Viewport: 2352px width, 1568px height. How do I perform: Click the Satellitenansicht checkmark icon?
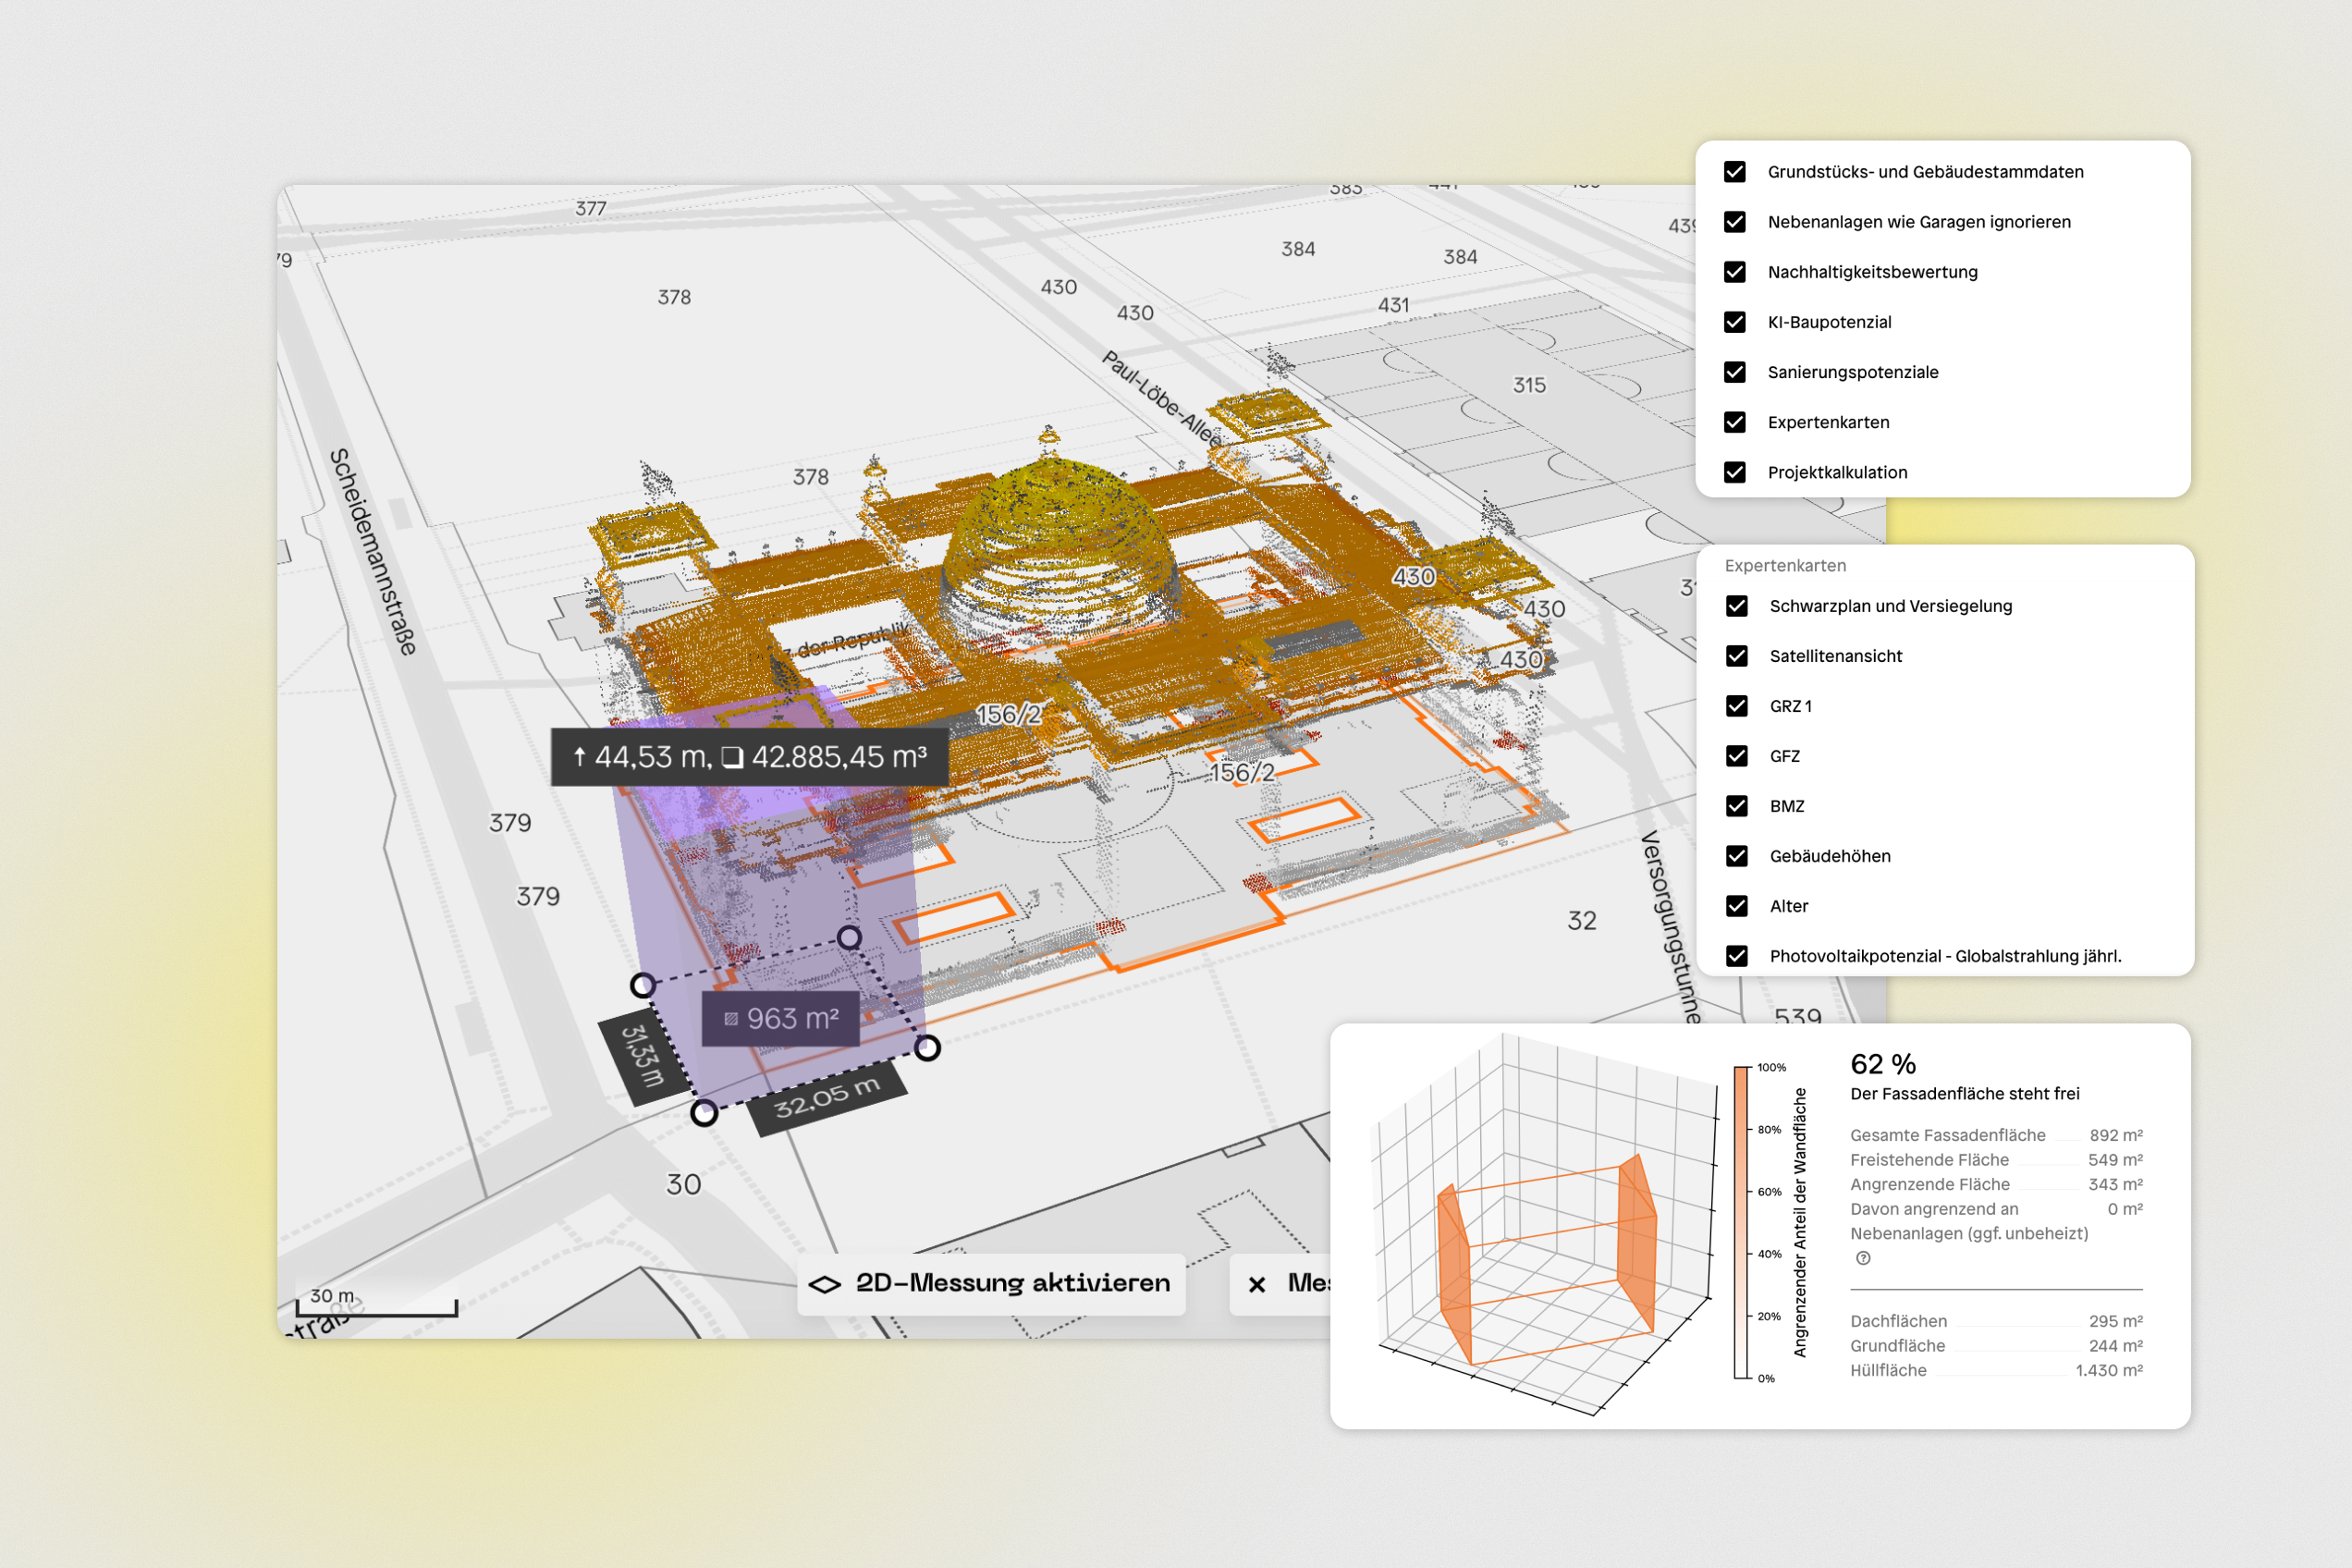1735,656
